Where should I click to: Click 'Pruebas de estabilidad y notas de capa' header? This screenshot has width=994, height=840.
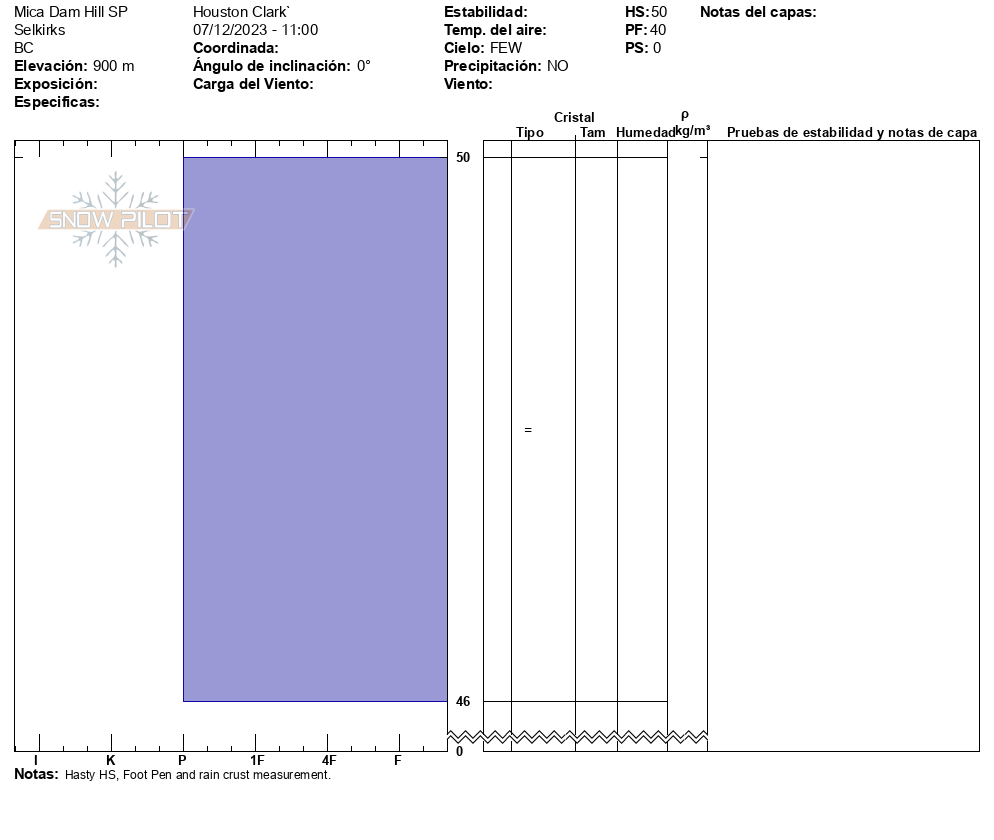(852, 132)
